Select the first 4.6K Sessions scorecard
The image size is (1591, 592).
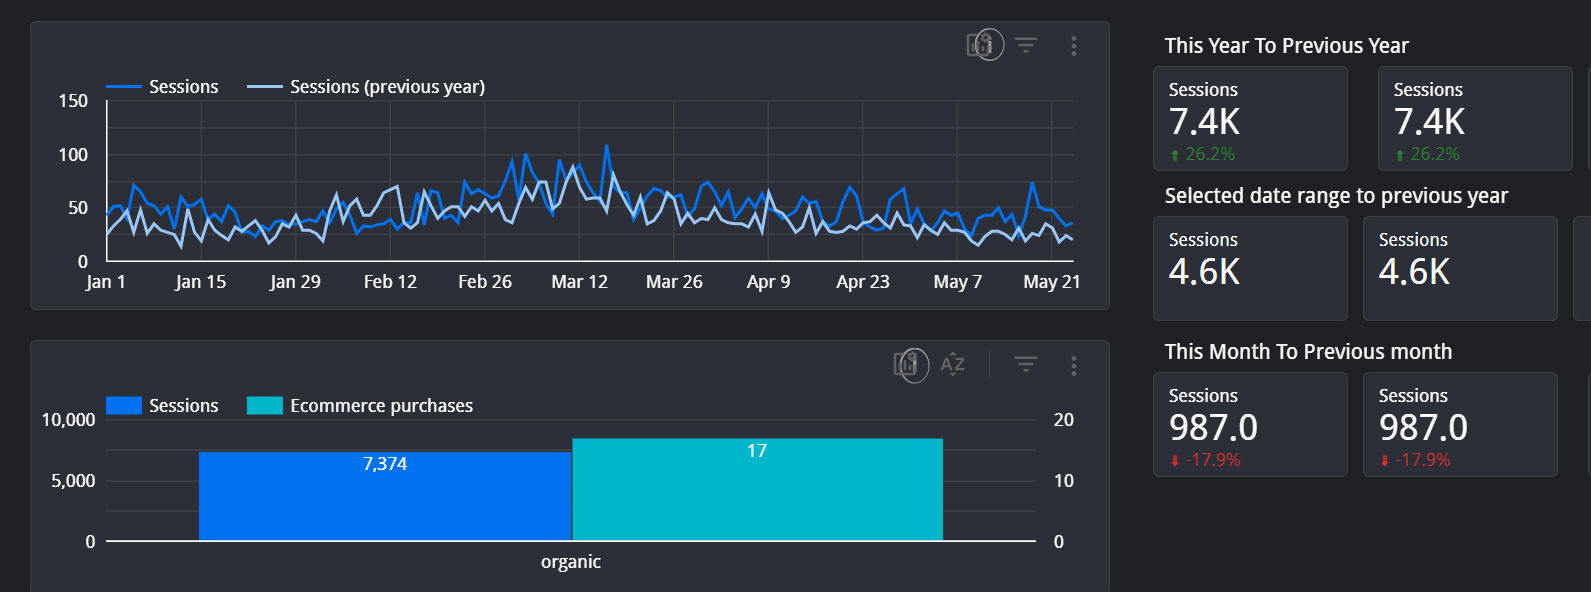tap(1250, 268)
